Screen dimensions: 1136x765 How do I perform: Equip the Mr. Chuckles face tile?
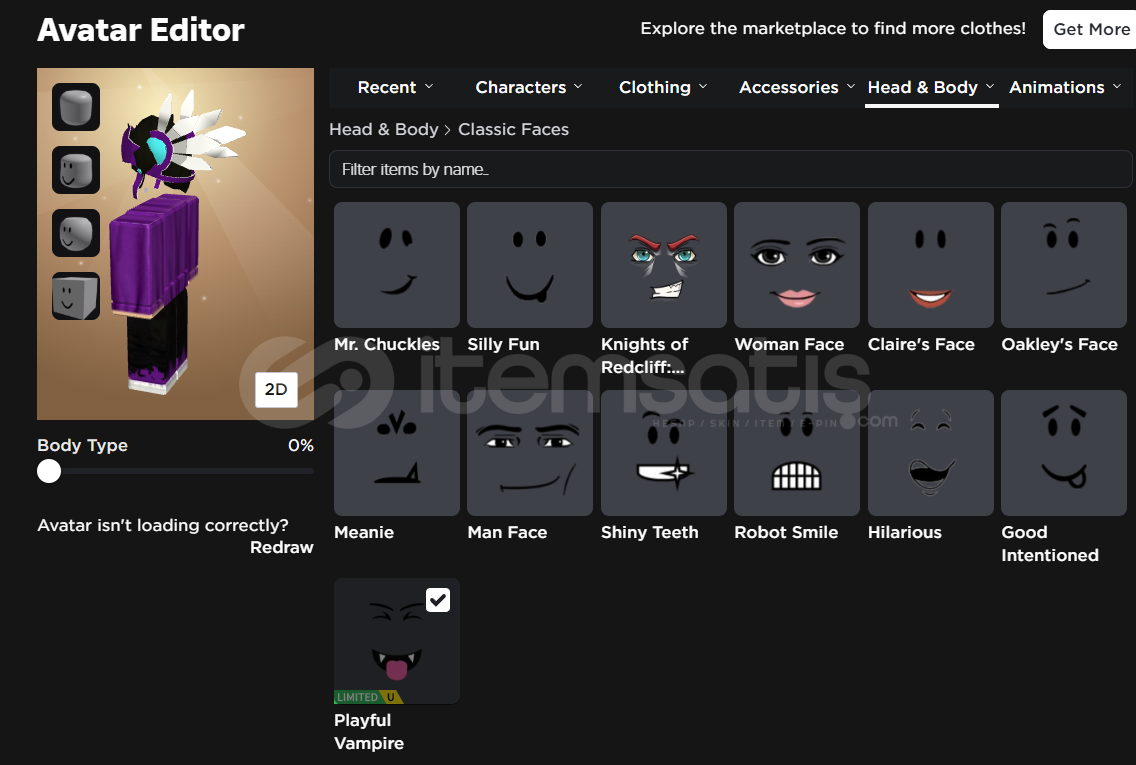point(397,265)
